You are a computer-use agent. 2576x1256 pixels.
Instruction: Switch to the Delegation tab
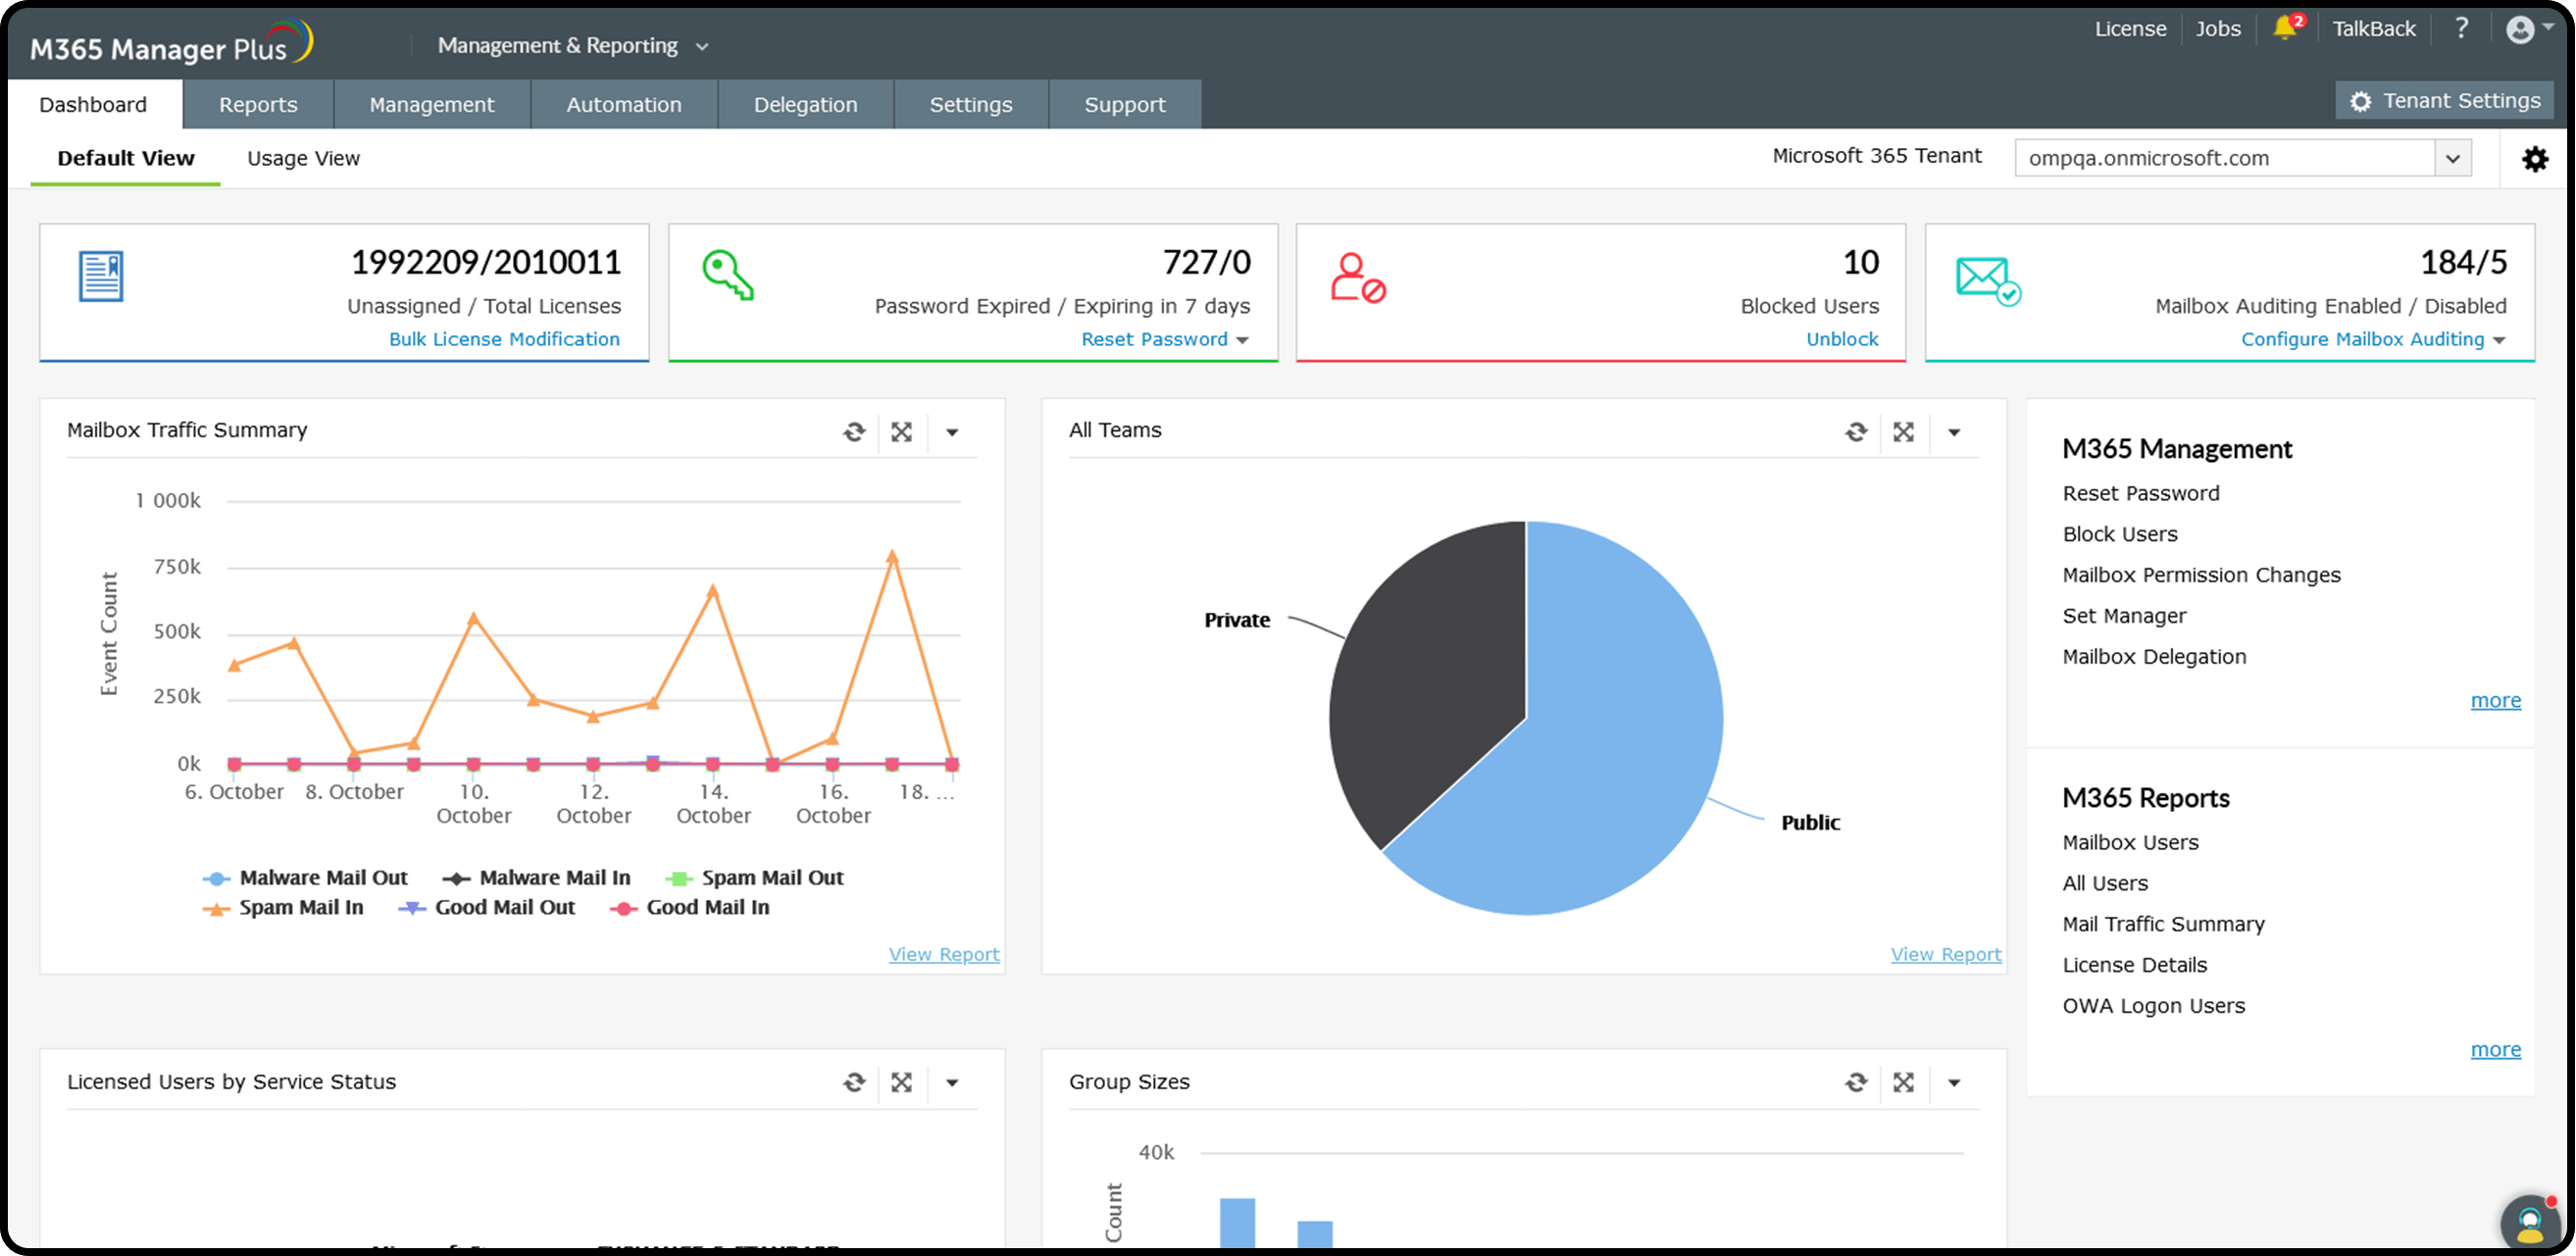[x=804, y=104]
